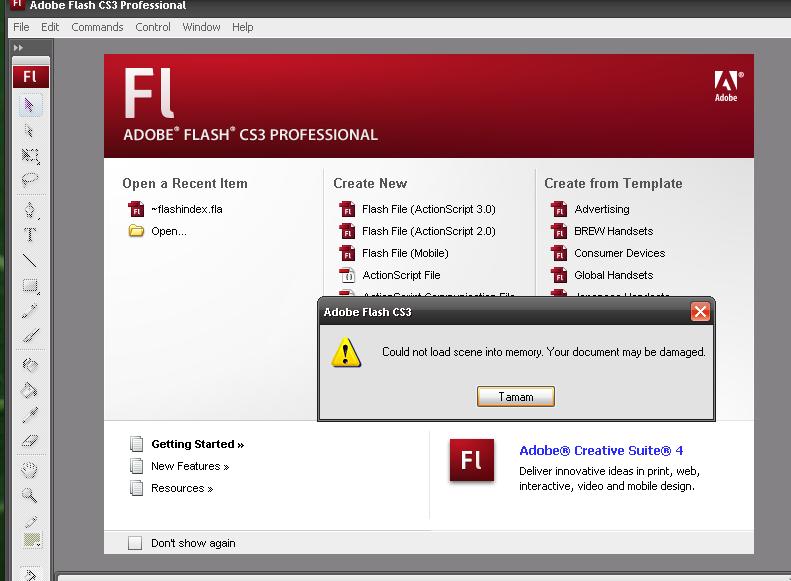
Task: Select the Subselection tool
Action: [x=30, y=131]
